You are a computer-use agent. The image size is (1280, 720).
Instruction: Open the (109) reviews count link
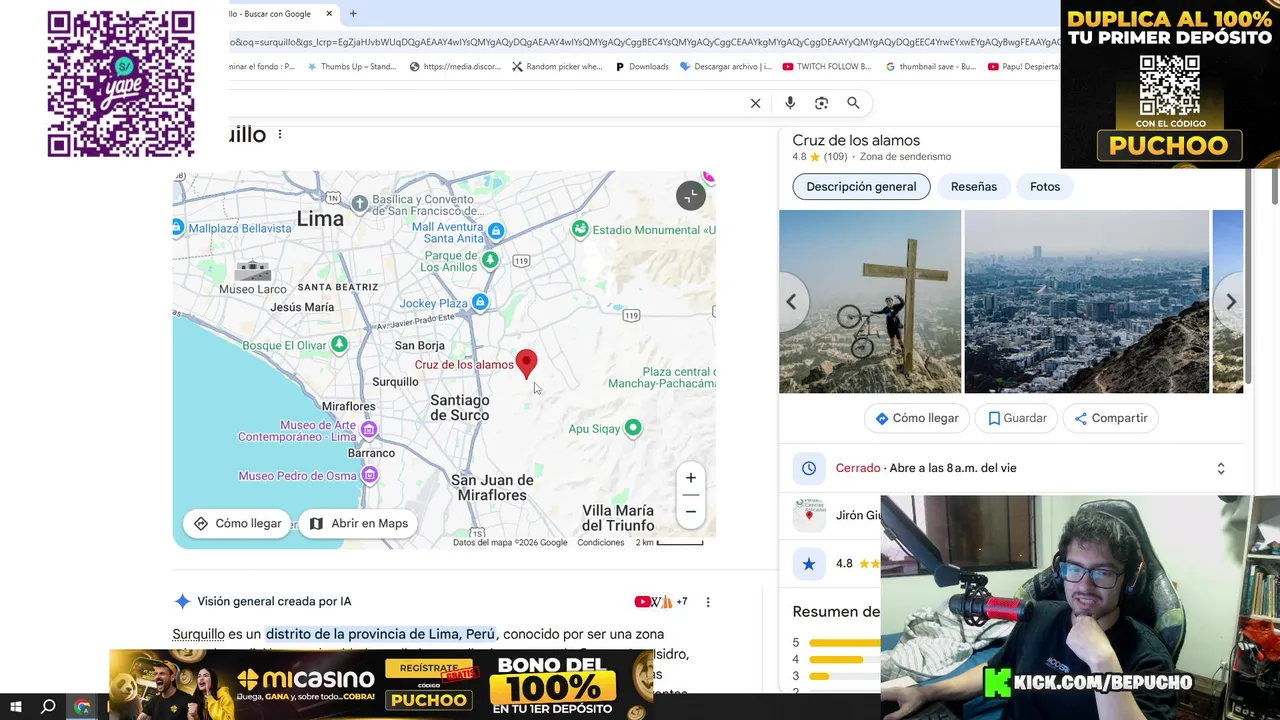(x=835, y=157)
